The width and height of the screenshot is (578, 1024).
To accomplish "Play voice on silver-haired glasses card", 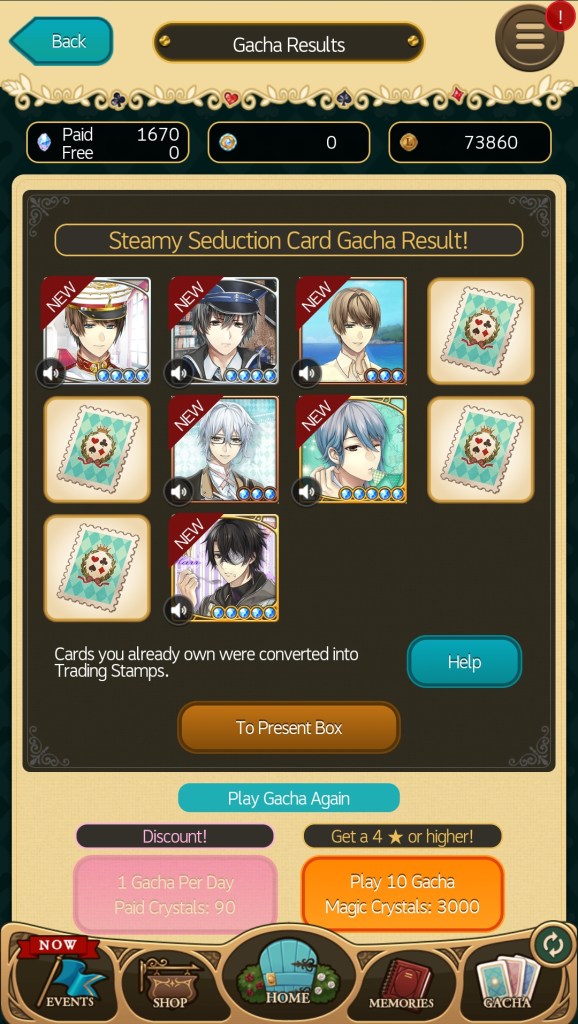I will click(178, 492).
